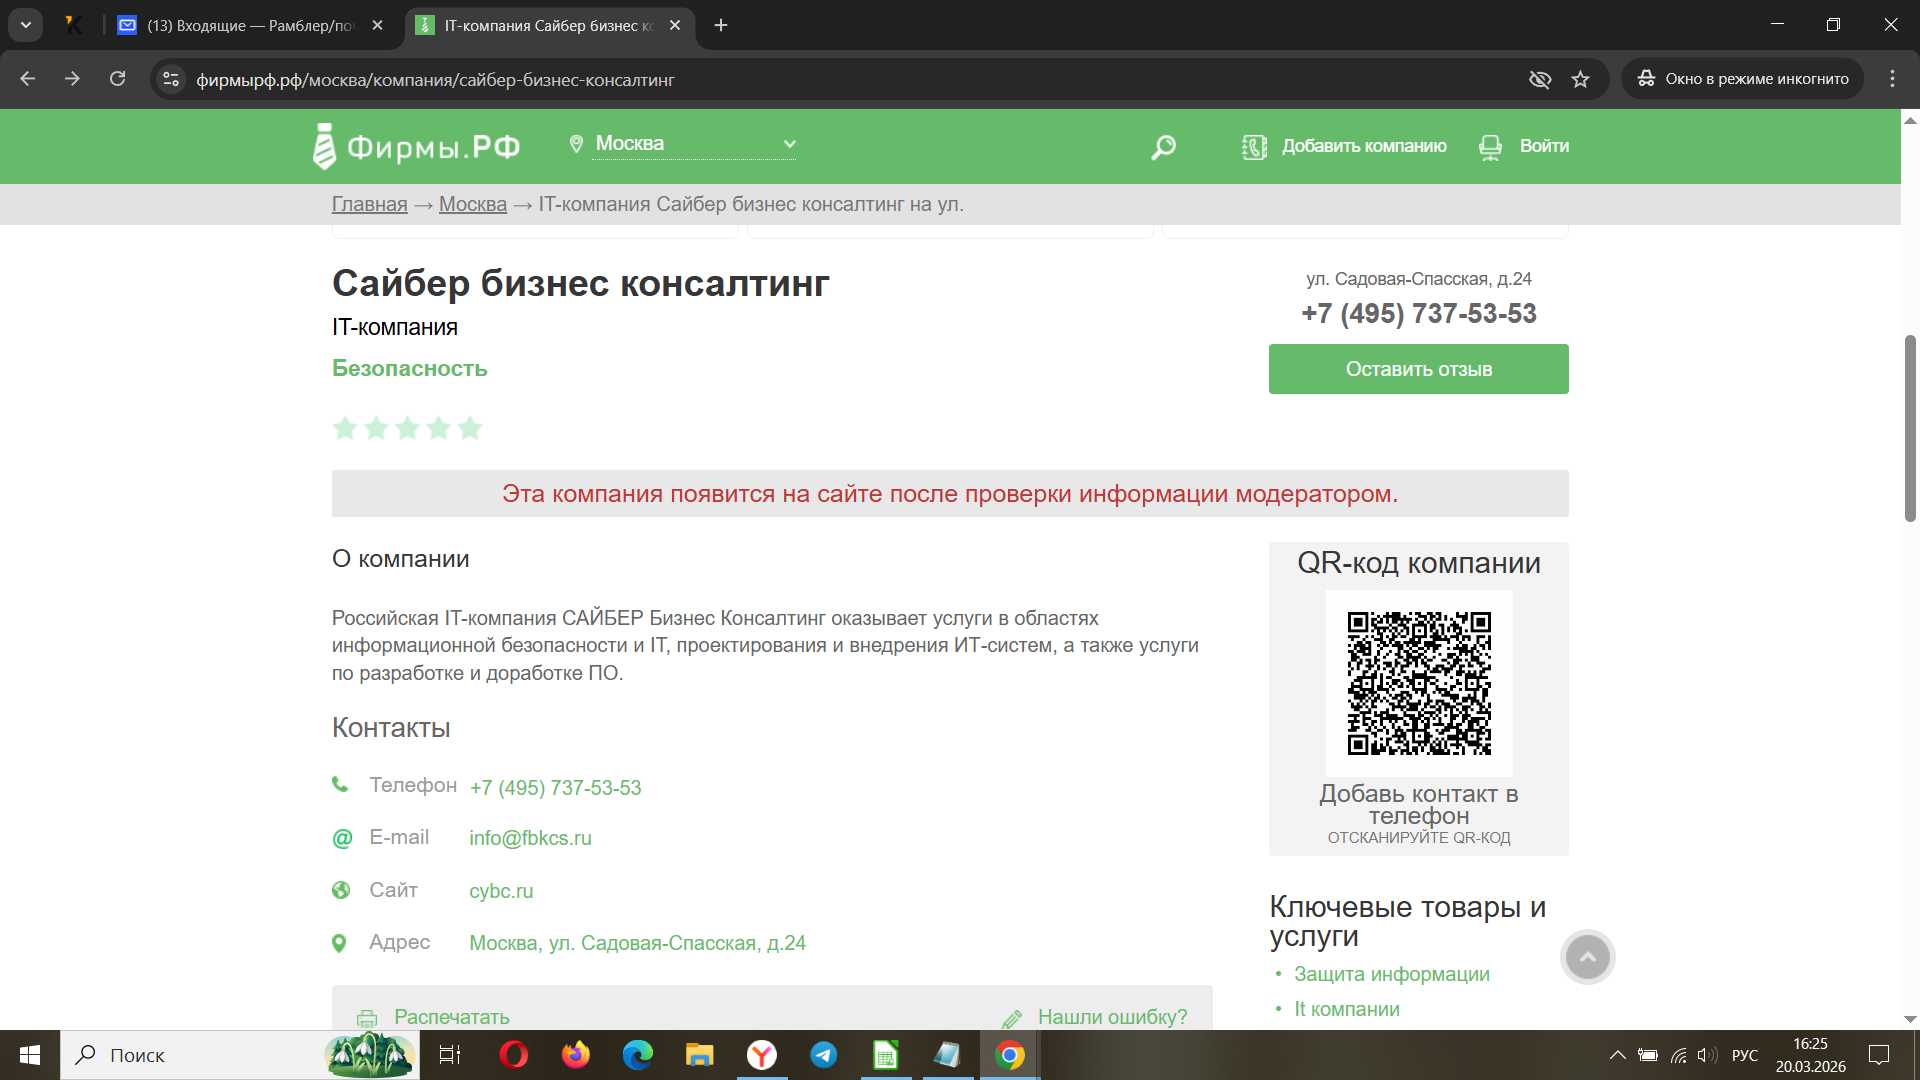Viewport: 1920px width, 1080px height.
Task: Open Chrome three-dot menu
Action: click(x=1892, y=79)
